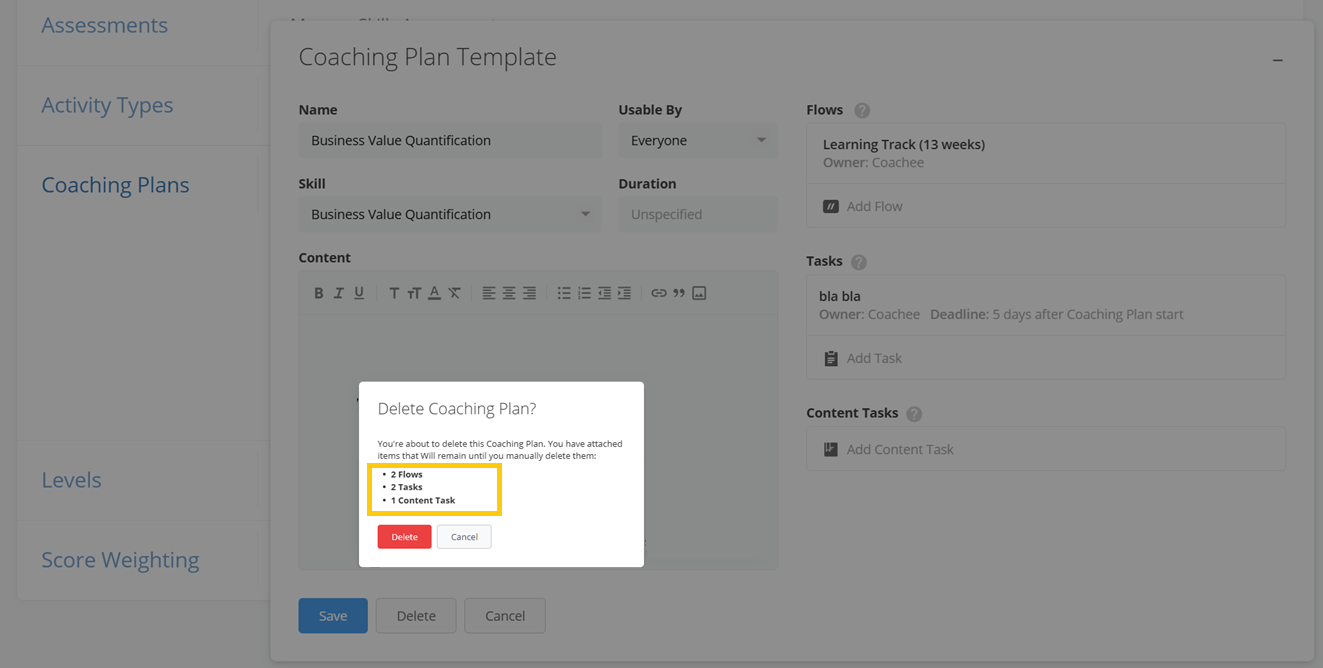Open help icon beside Flows heading
The height and width of the screenshot is (668, 1323).
(x=862, y=111)
